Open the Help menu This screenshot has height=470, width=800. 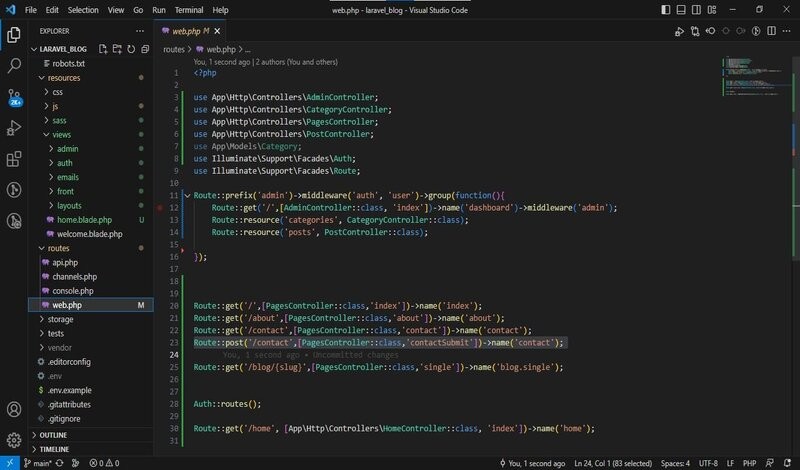pos(220,10)
